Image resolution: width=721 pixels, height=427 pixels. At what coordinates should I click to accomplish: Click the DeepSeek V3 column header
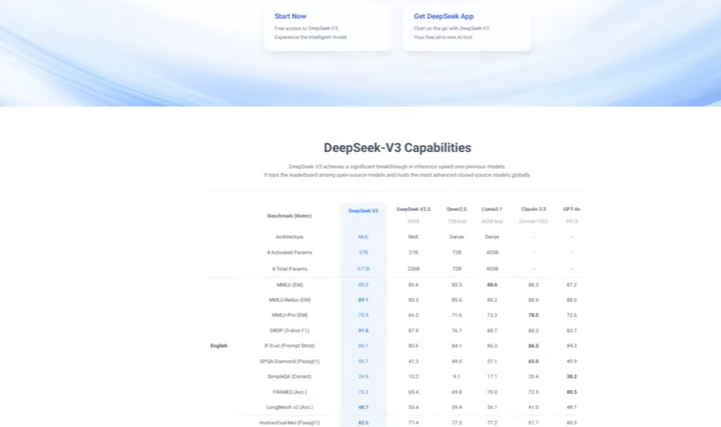click(363, 211)
